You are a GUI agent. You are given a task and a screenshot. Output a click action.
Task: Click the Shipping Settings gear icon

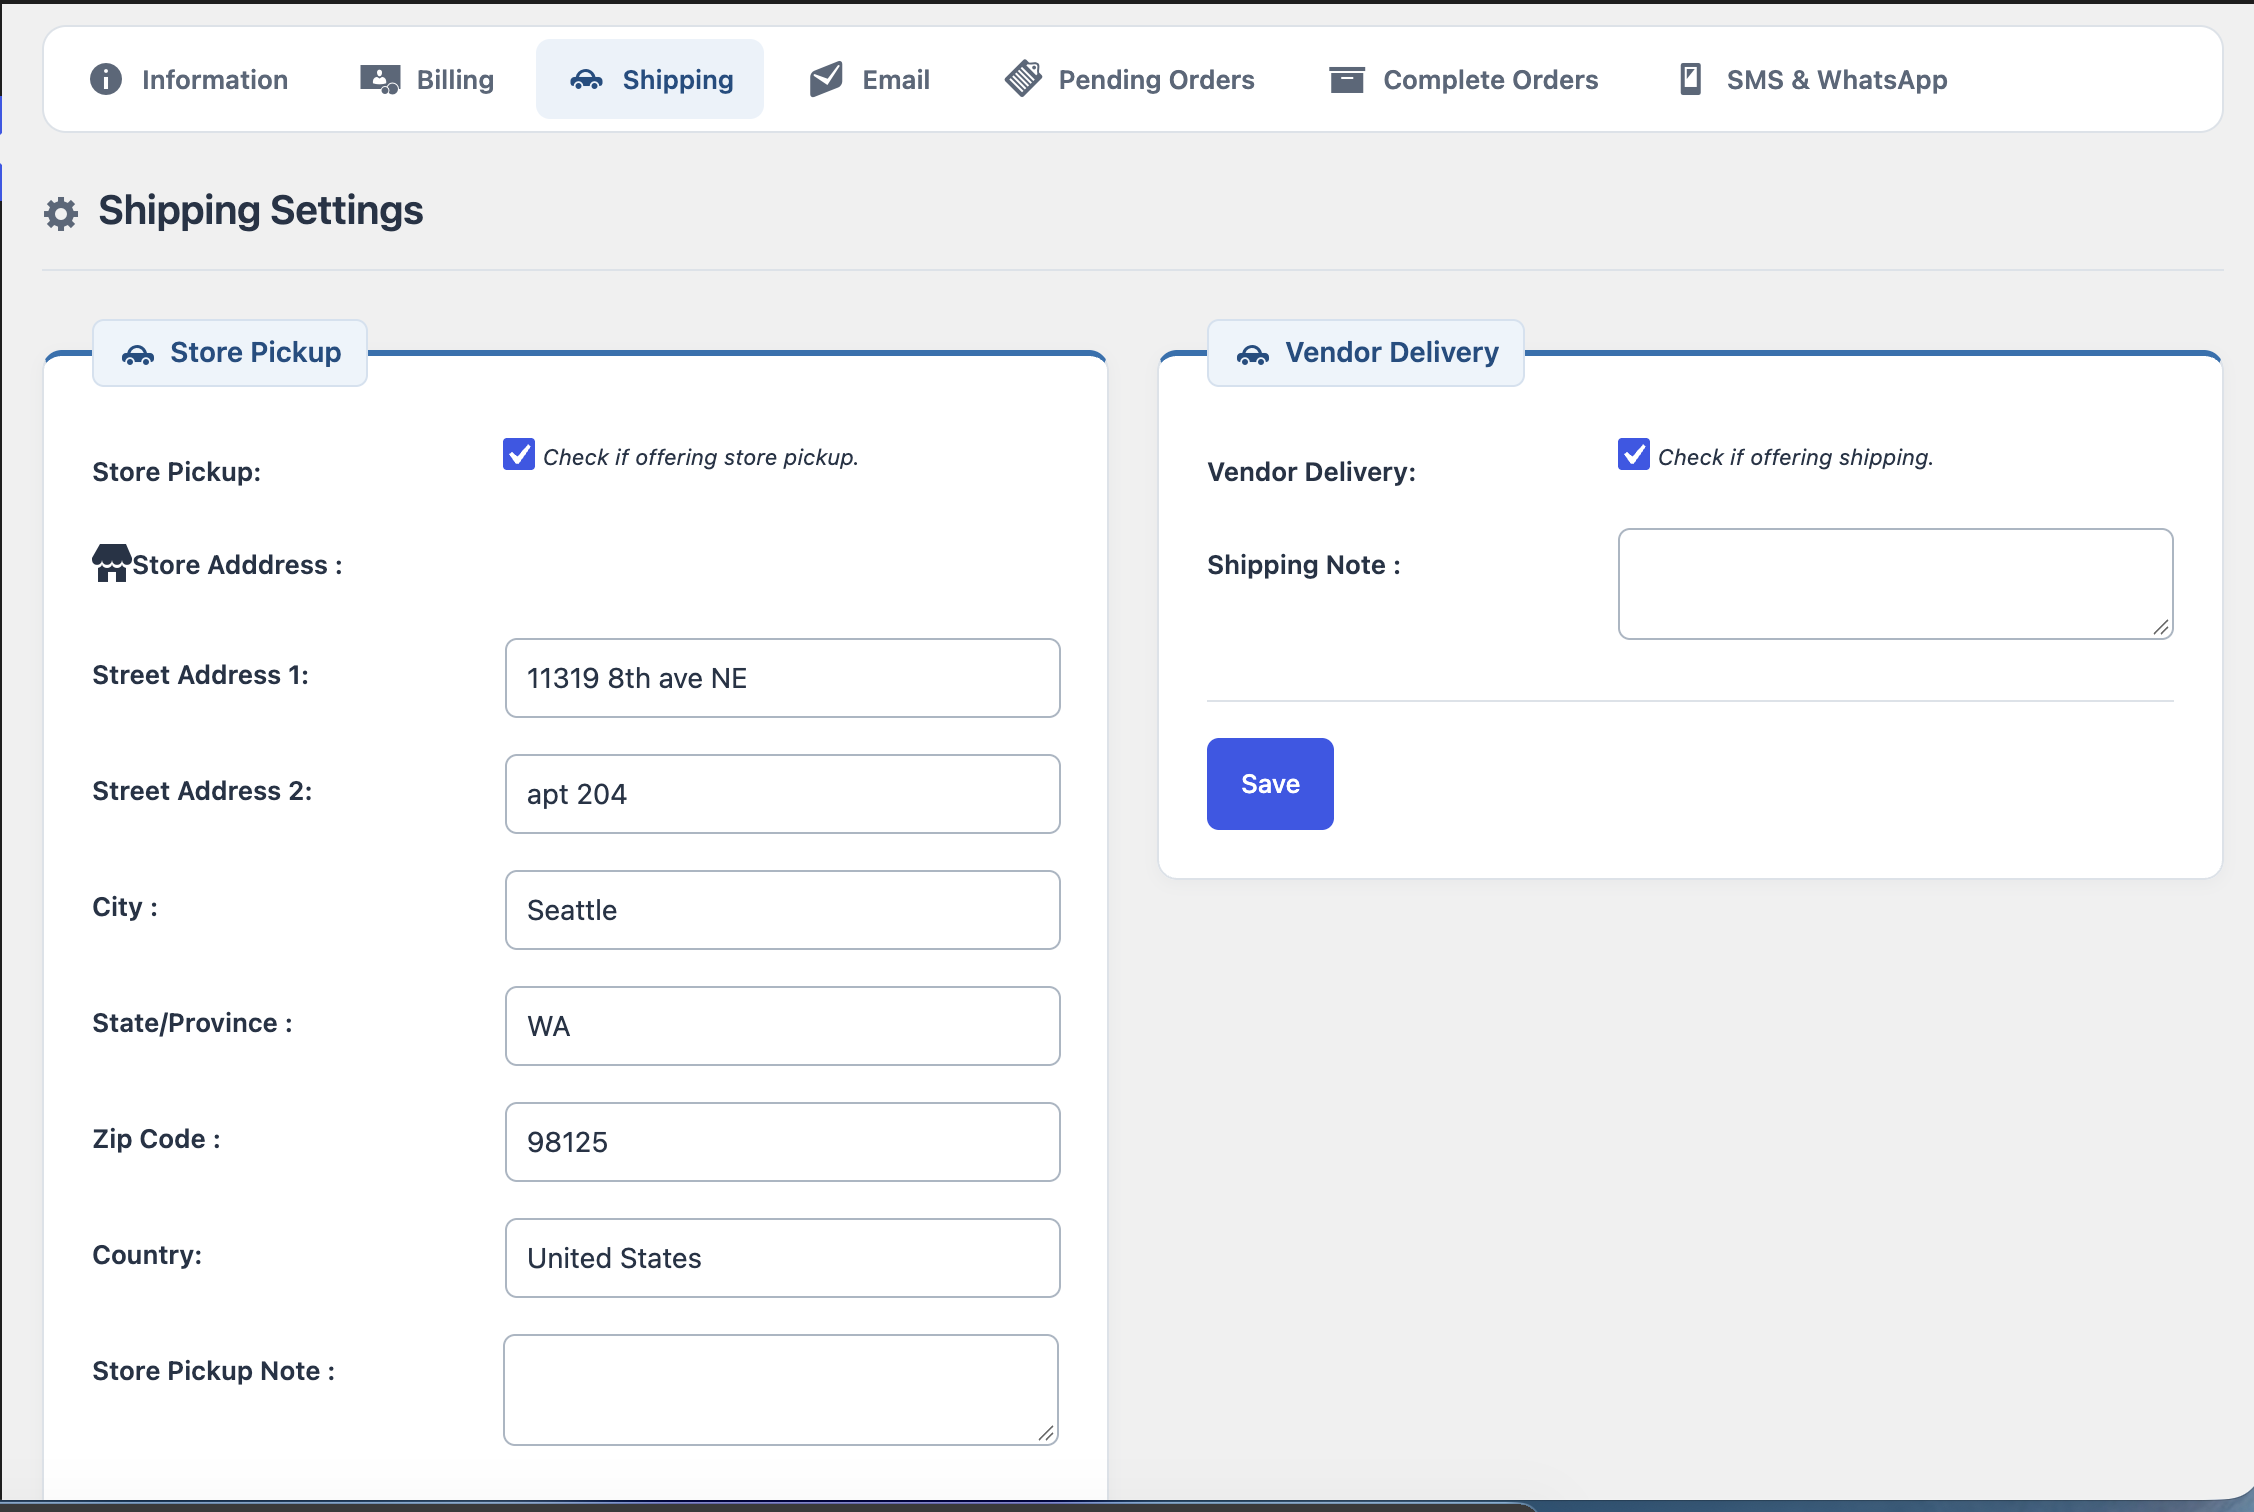point(61,213)
